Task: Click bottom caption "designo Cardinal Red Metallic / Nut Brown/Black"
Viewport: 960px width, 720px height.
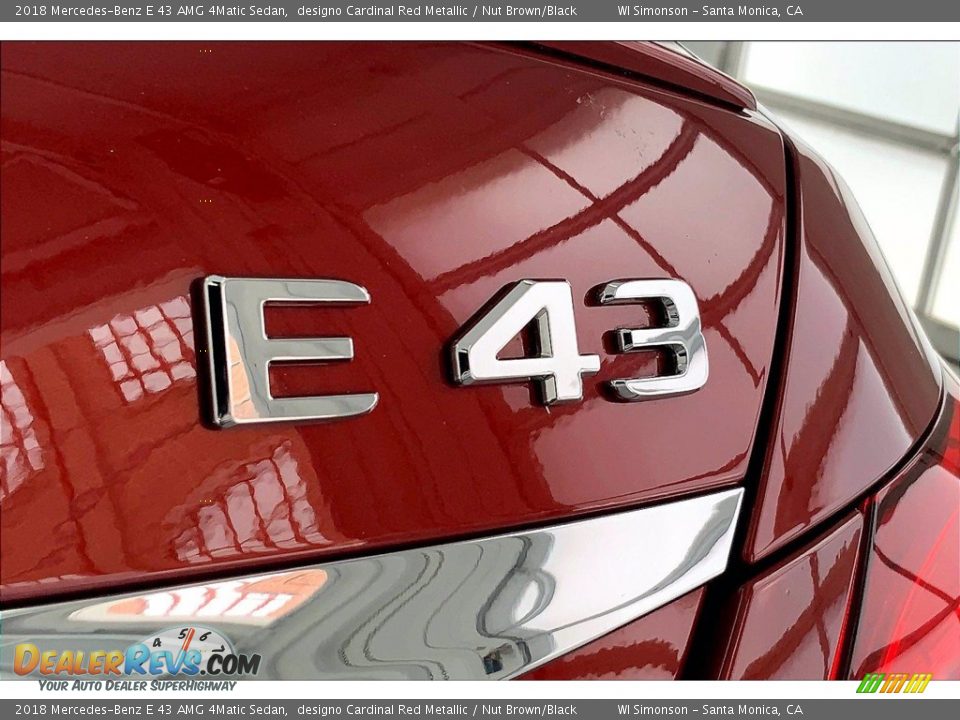Action: click(437, 710)
